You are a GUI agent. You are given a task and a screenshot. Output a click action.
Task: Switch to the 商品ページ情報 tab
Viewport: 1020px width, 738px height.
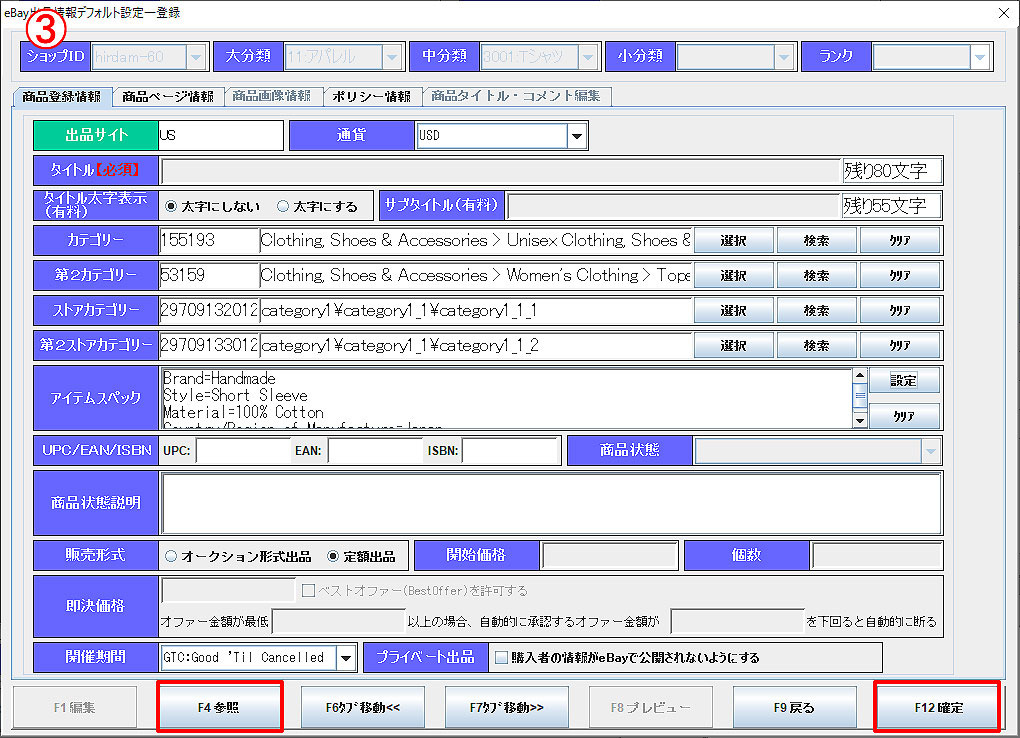[167, 97]
